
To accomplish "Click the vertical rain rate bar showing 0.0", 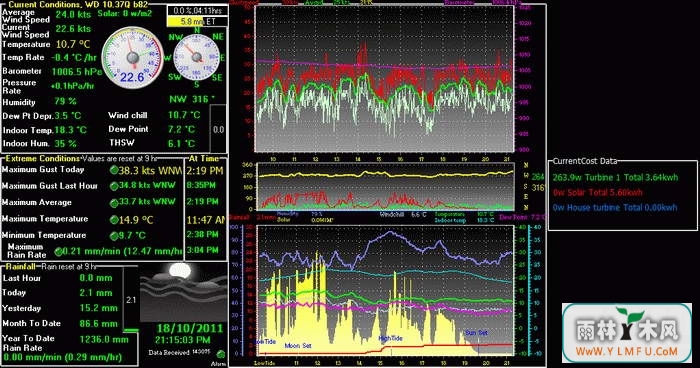I will [218, 130].
